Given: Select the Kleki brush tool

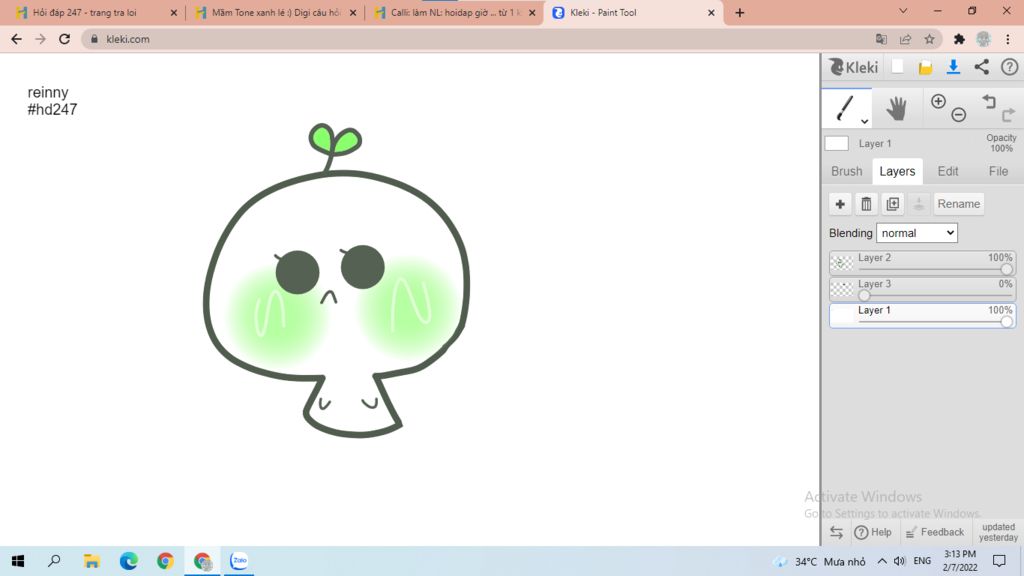Looking at the screenshot, I should coord(846,108).
